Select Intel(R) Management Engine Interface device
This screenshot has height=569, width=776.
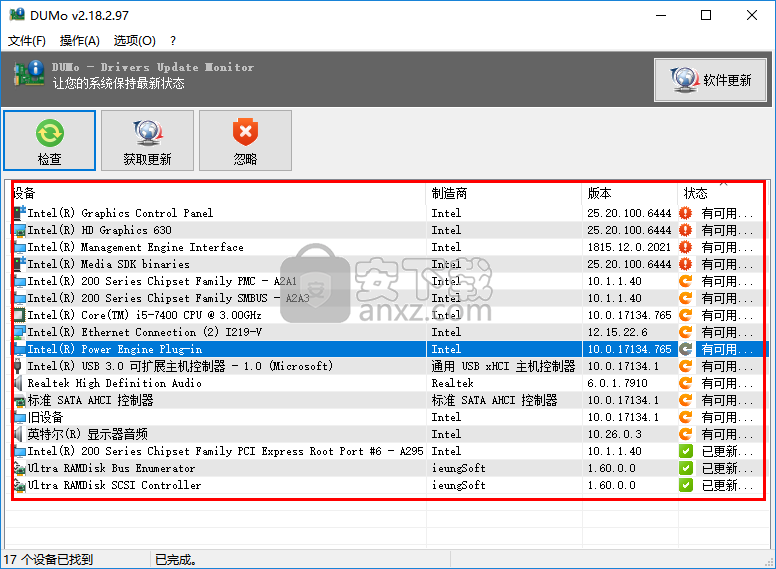coord(135,247)
